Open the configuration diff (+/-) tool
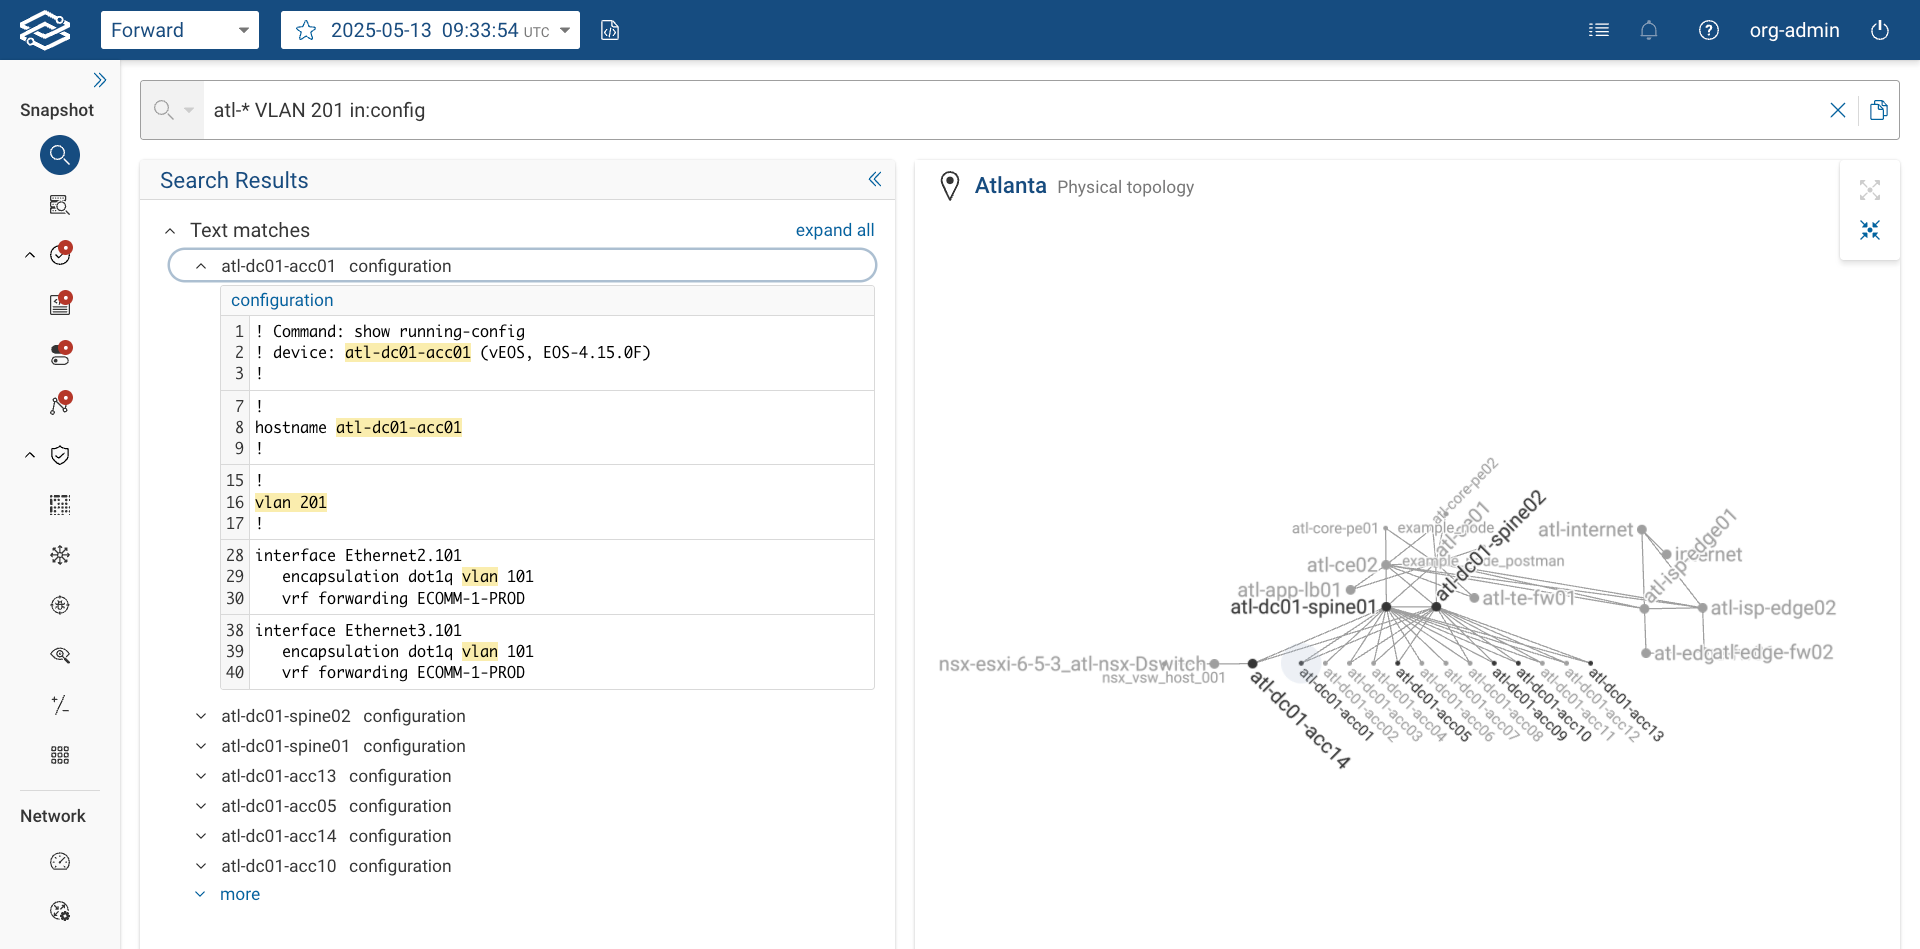This screenshot has width=1920, height=949. 60,705
